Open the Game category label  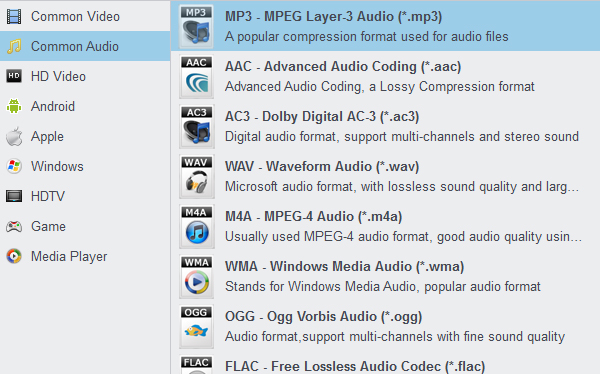(x=48, y=226)
